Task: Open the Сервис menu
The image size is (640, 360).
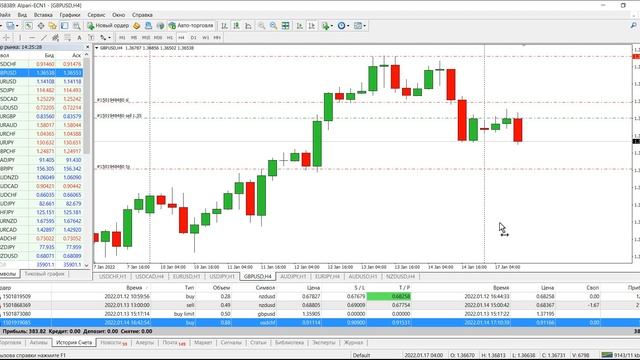Action: (x=96, y=15)
